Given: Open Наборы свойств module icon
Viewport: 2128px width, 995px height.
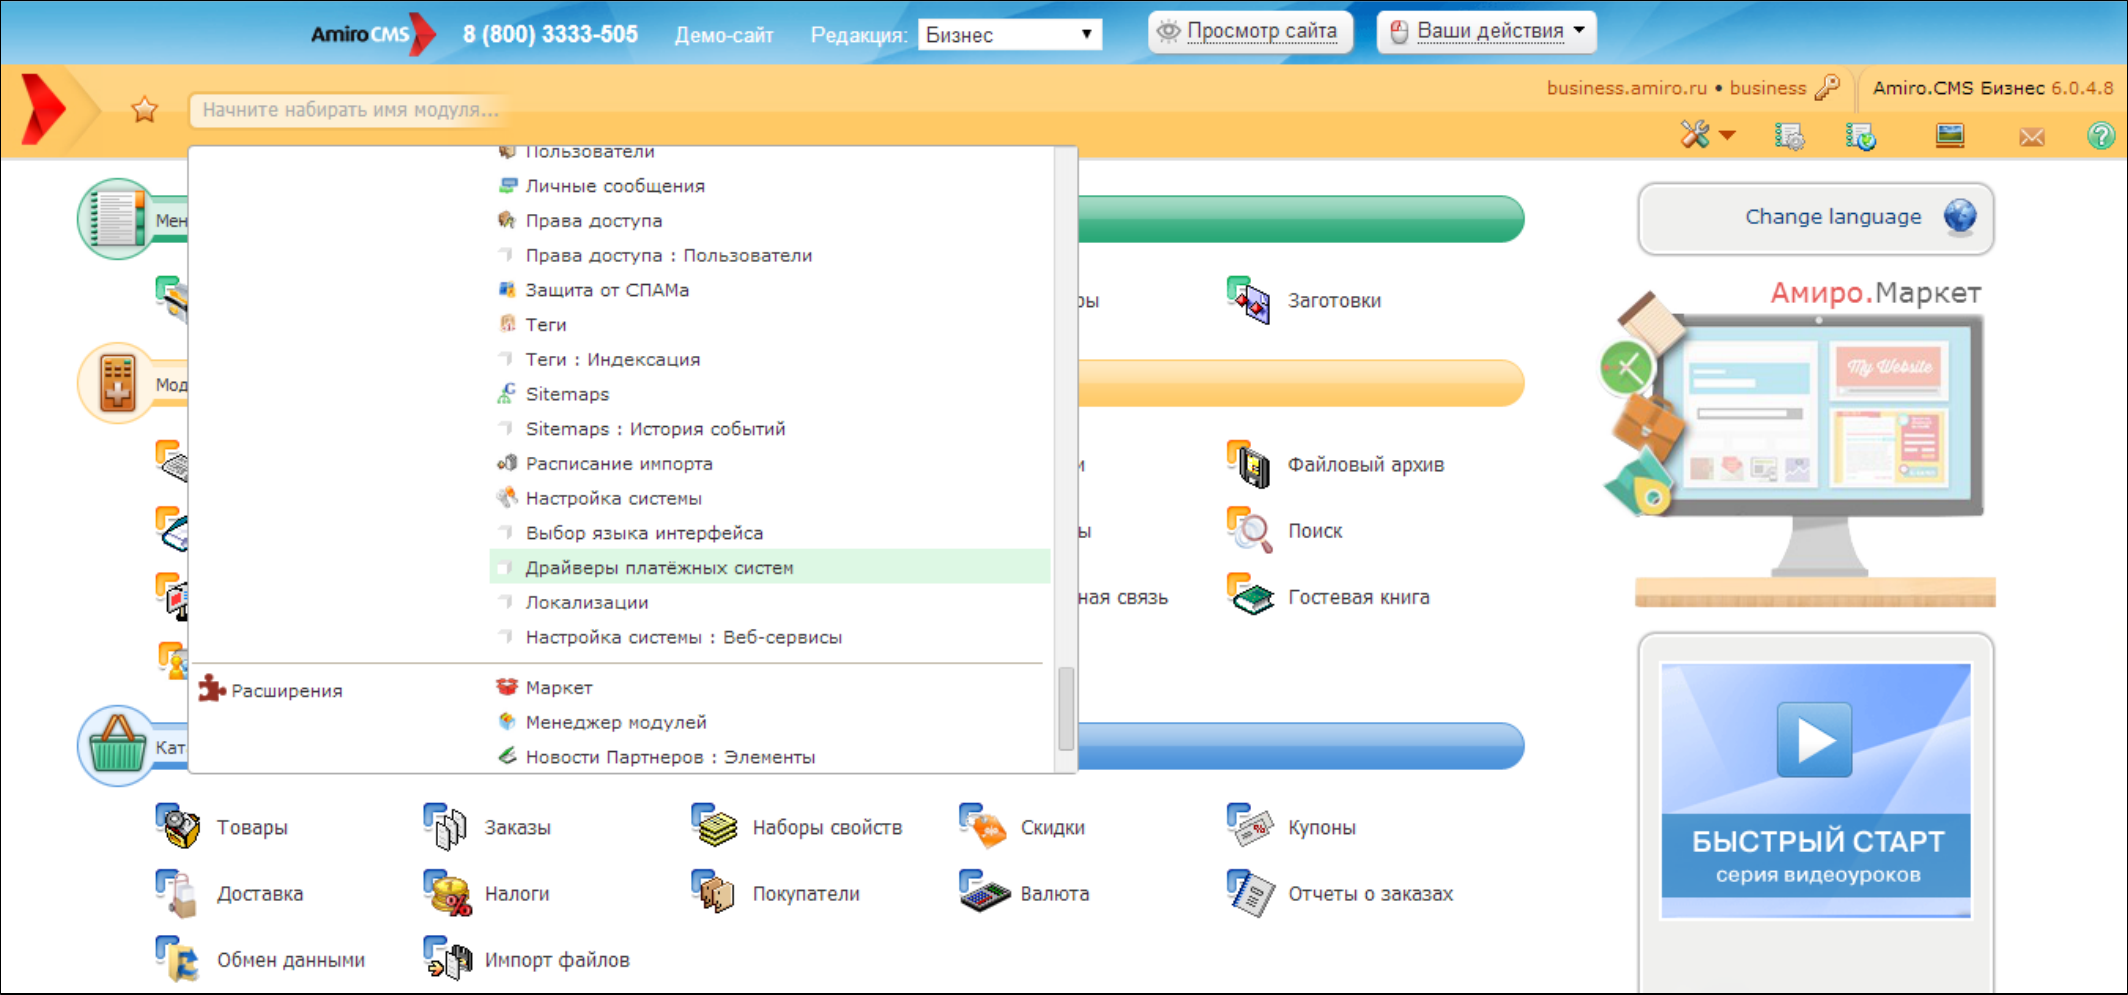Looking at the screenshot, I should [715, 827].
